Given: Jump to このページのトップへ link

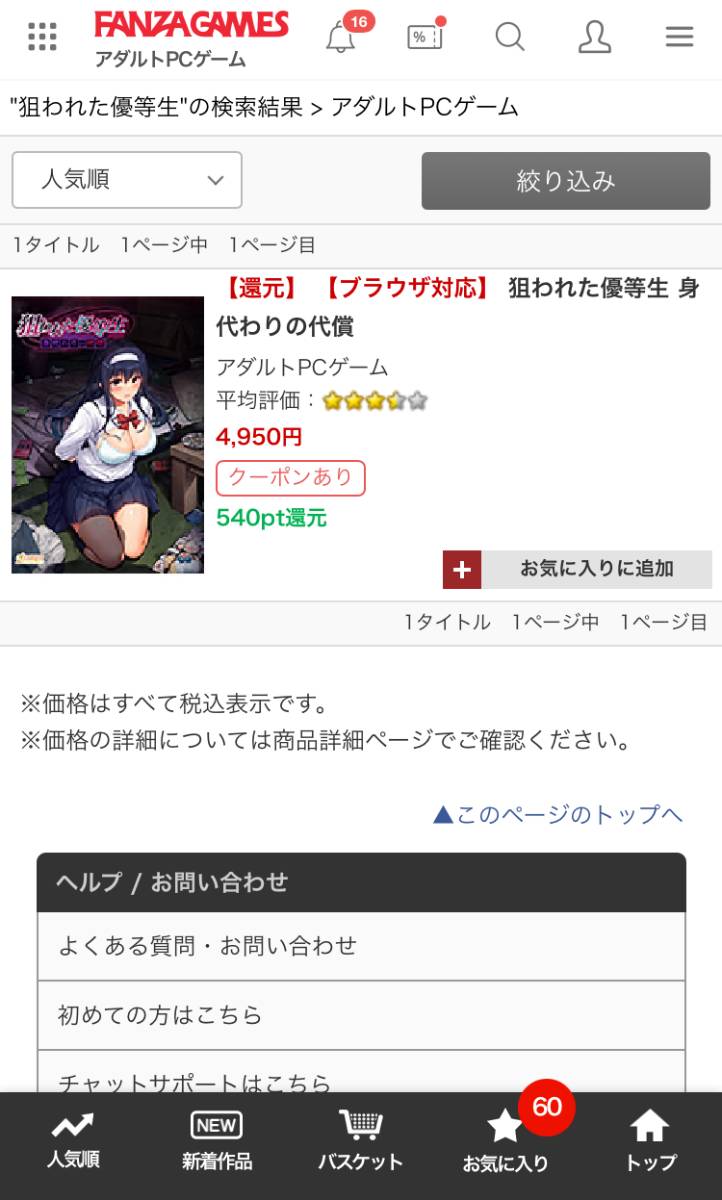Looking at the screenshot, I should point(558,815).
